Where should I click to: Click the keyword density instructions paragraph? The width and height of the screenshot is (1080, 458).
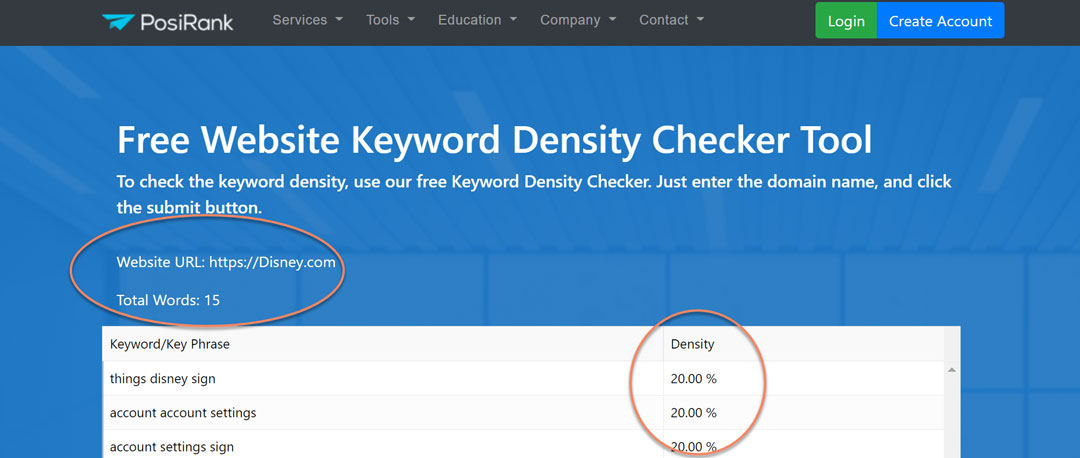click(533, 195)
